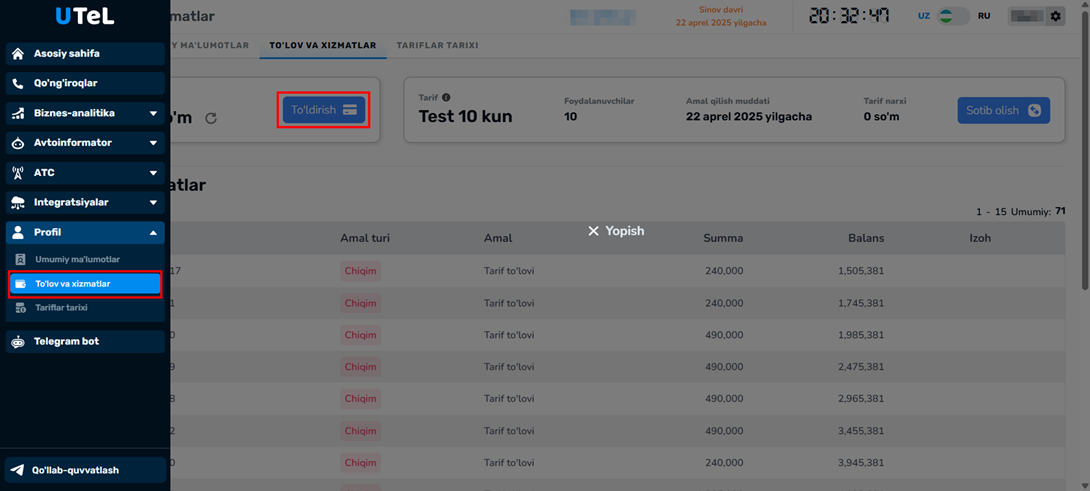
Task: Refresh the balance with the reload icon
Action: pos(211,119)
